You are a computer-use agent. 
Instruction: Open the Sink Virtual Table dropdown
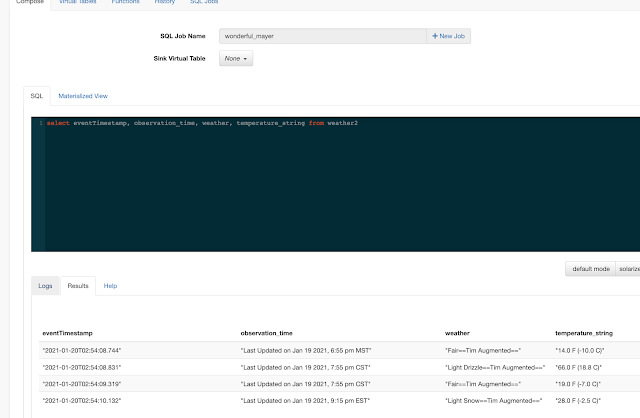tap(236, 59)
